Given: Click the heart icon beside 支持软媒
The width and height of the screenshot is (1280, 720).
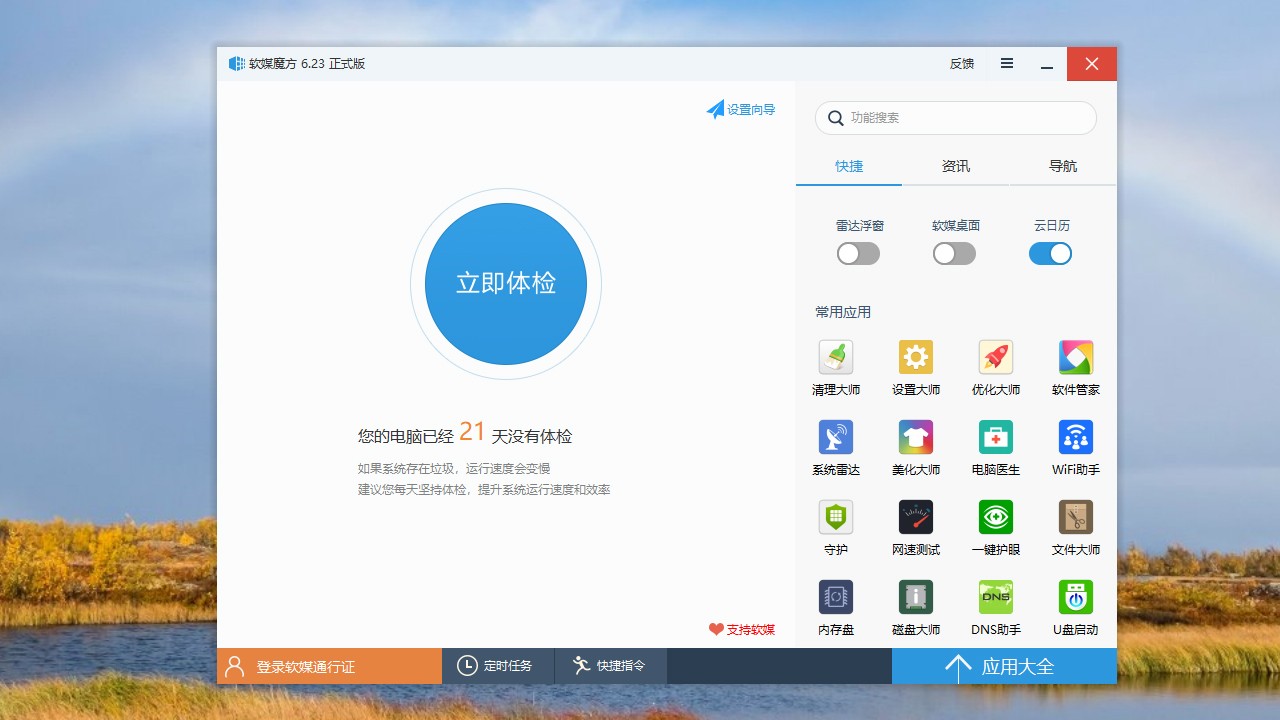Looking at the screenshot, I should [716, 629].
